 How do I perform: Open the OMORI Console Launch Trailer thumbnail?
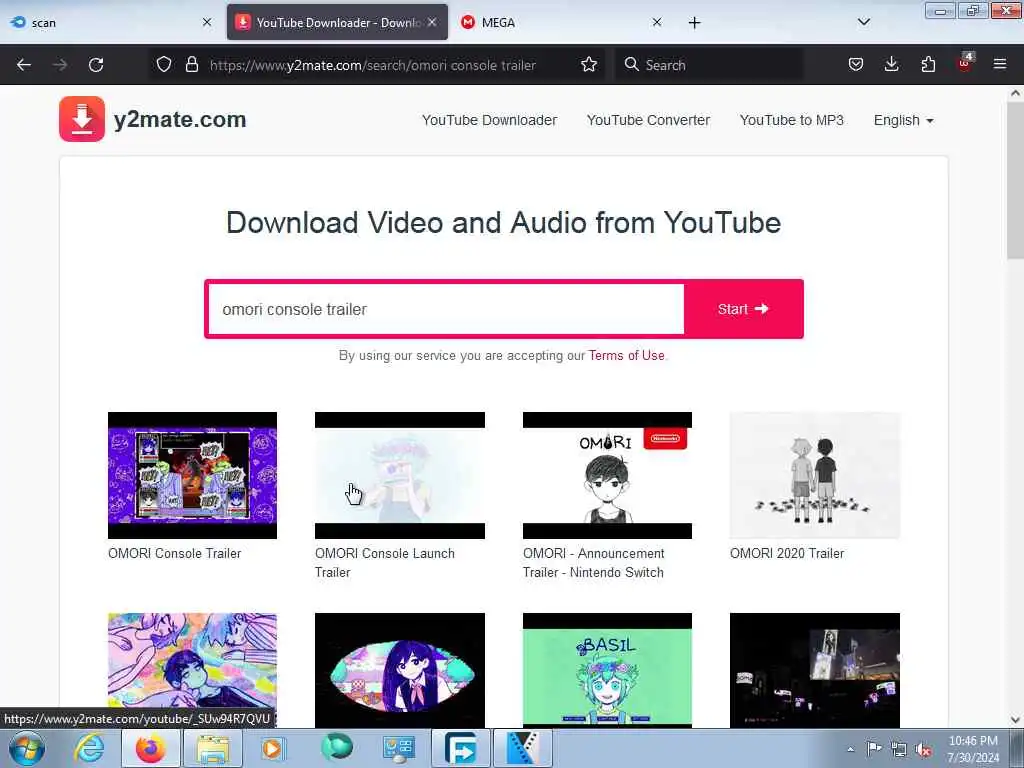pos(400,475)
